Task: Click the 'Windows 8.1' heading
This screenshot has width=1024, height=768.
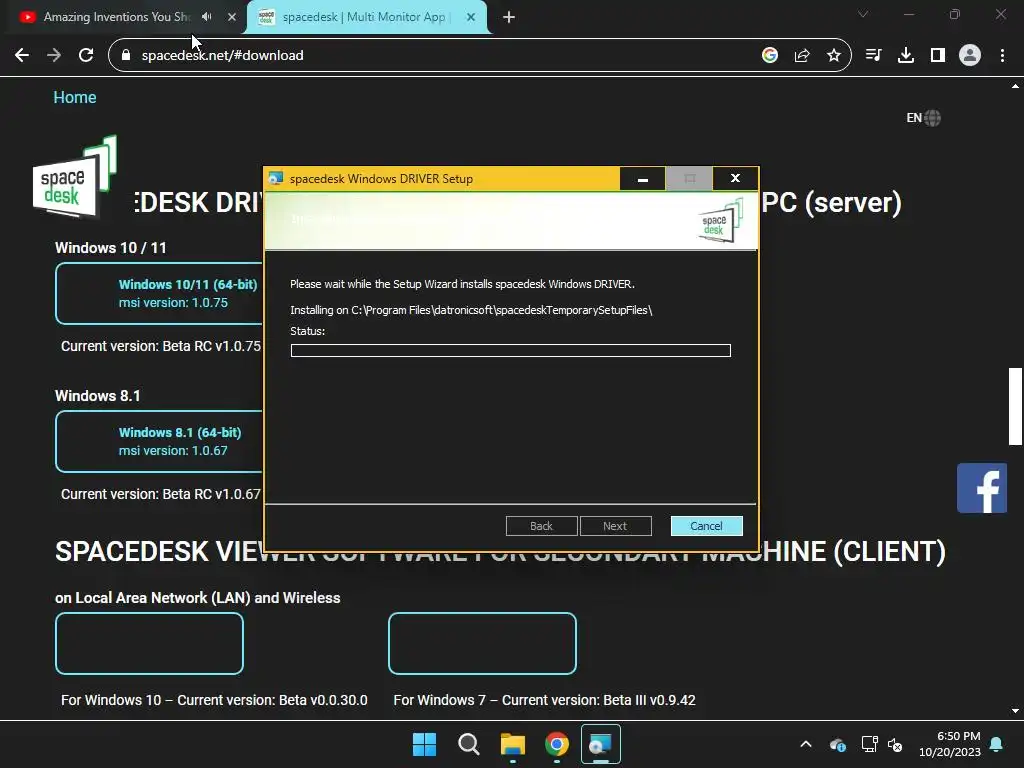Action: pos(97,396)
